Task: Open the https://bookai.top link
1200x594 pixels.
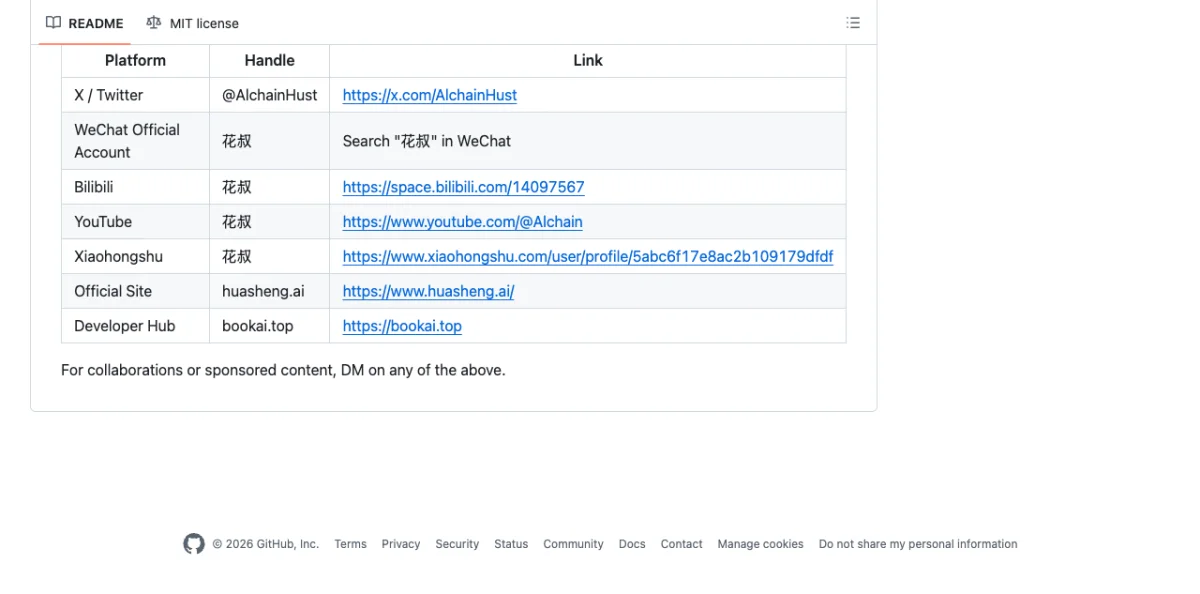Action: click(402, 326)
